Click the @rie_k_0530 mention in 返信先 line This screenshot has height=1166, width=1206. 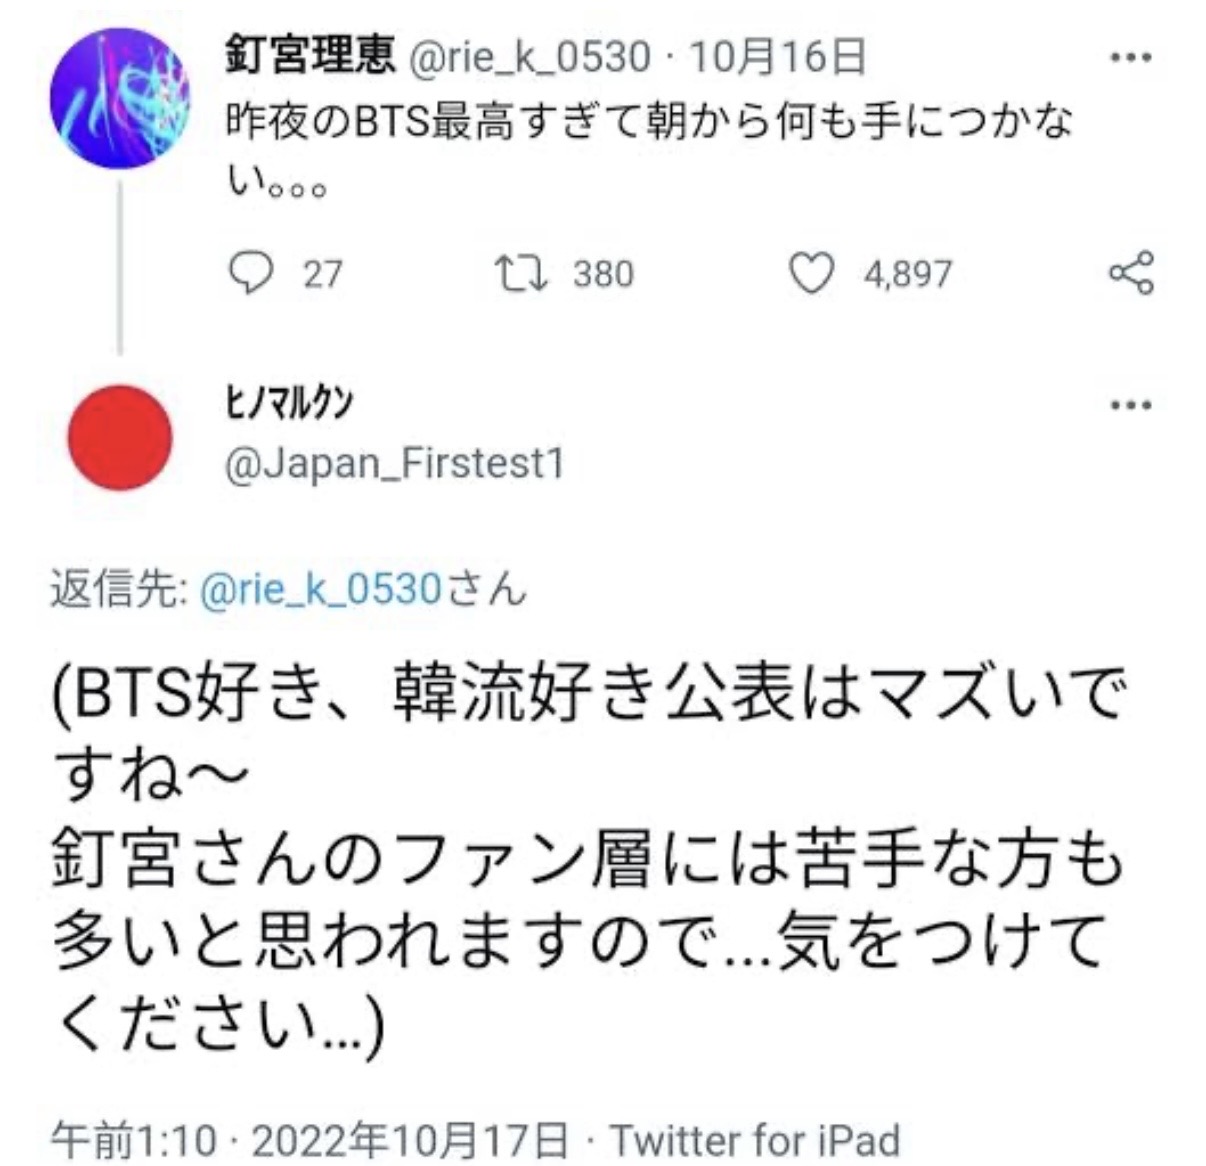click(321, 589)
